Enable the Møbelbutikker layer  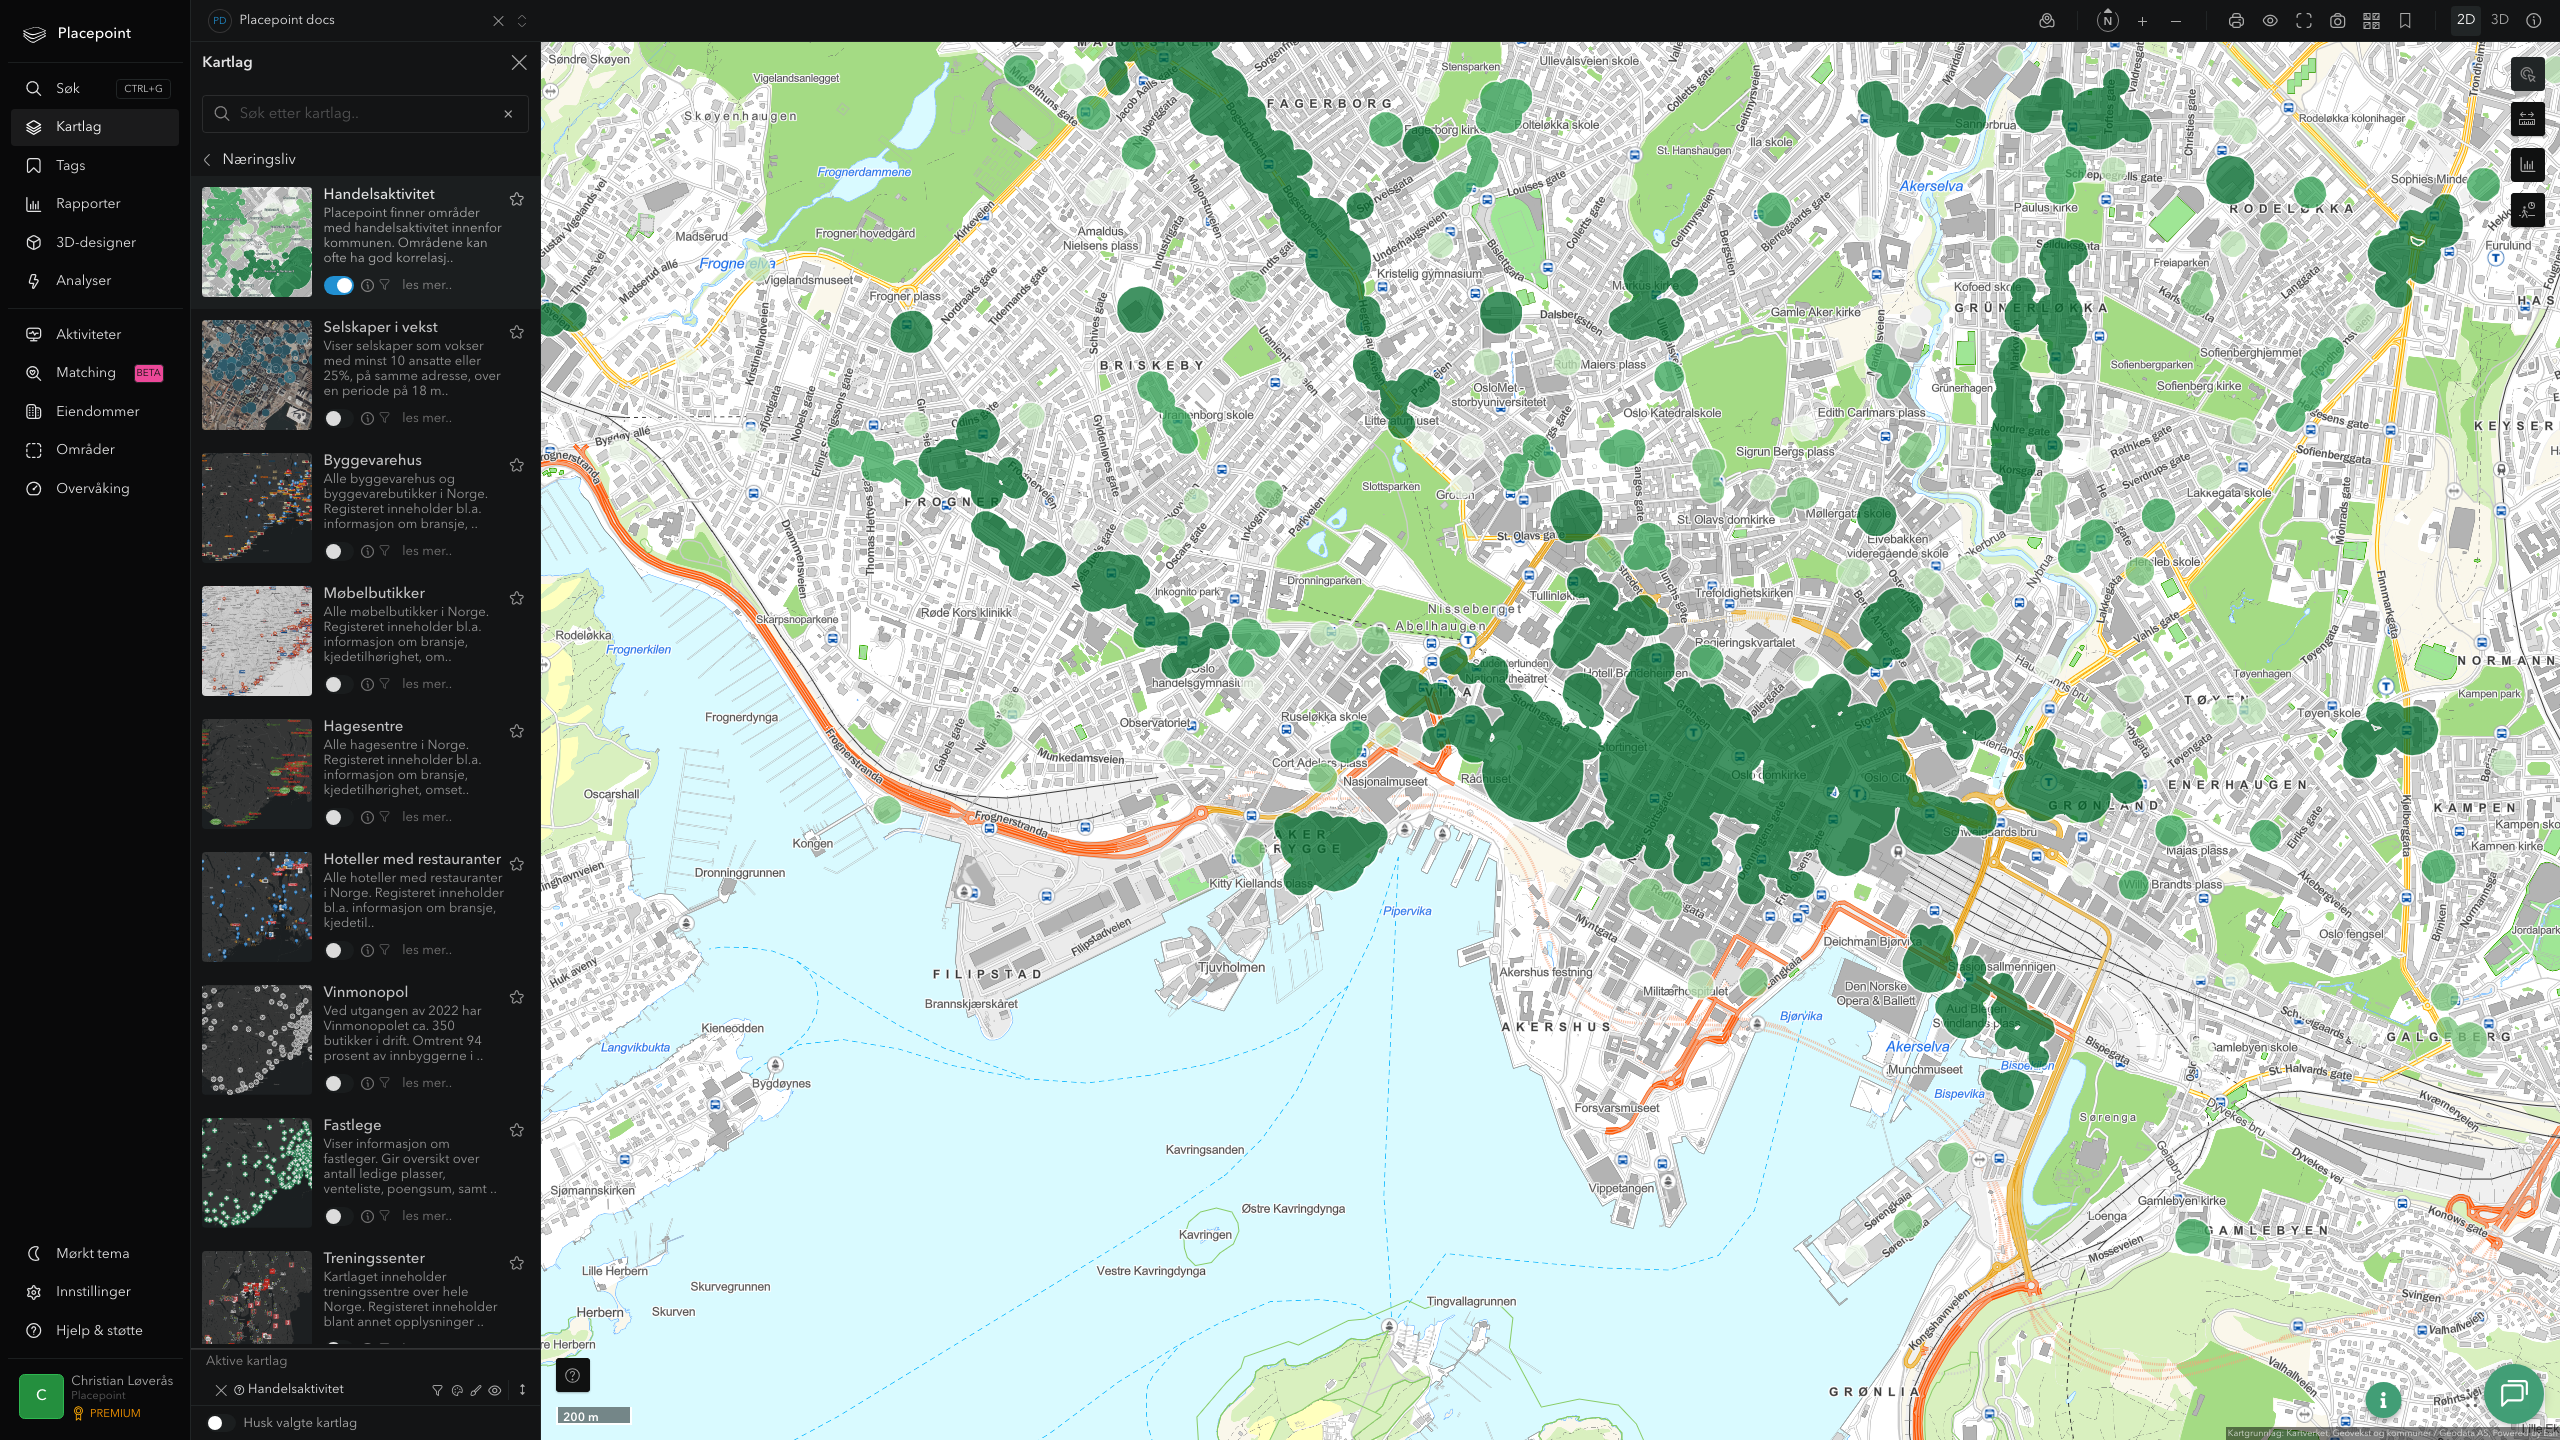pyautogui.click(x=338, y=685)
